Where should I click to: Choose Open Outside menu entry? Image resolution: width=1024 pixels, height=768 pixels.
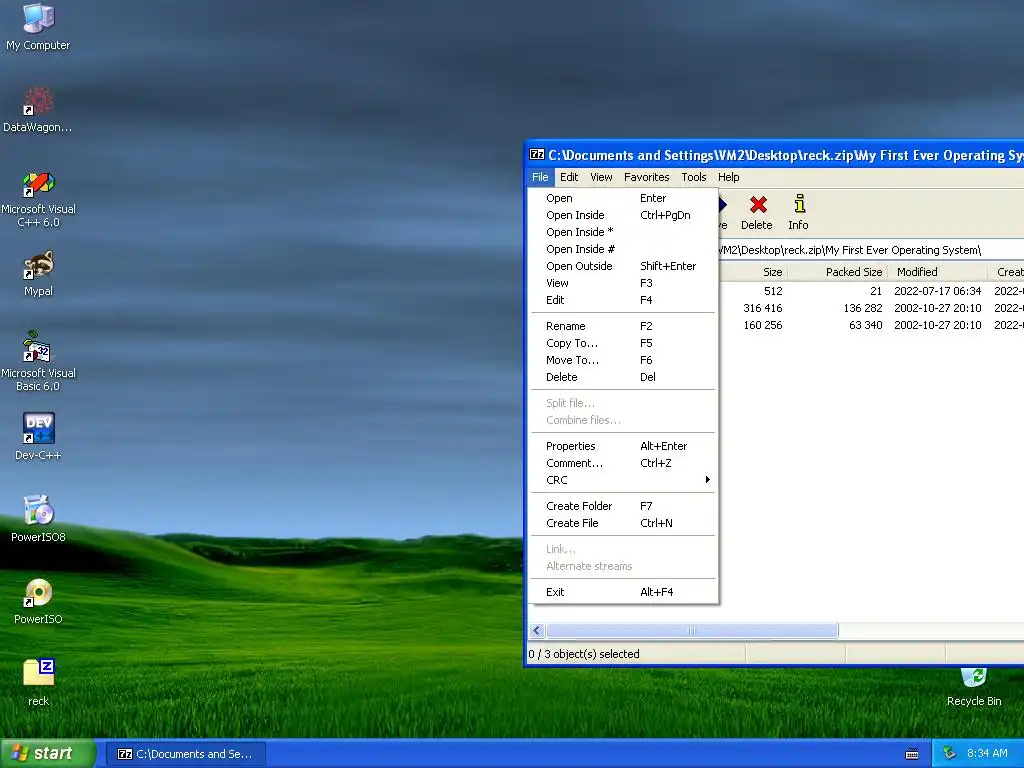click(623, 266)
